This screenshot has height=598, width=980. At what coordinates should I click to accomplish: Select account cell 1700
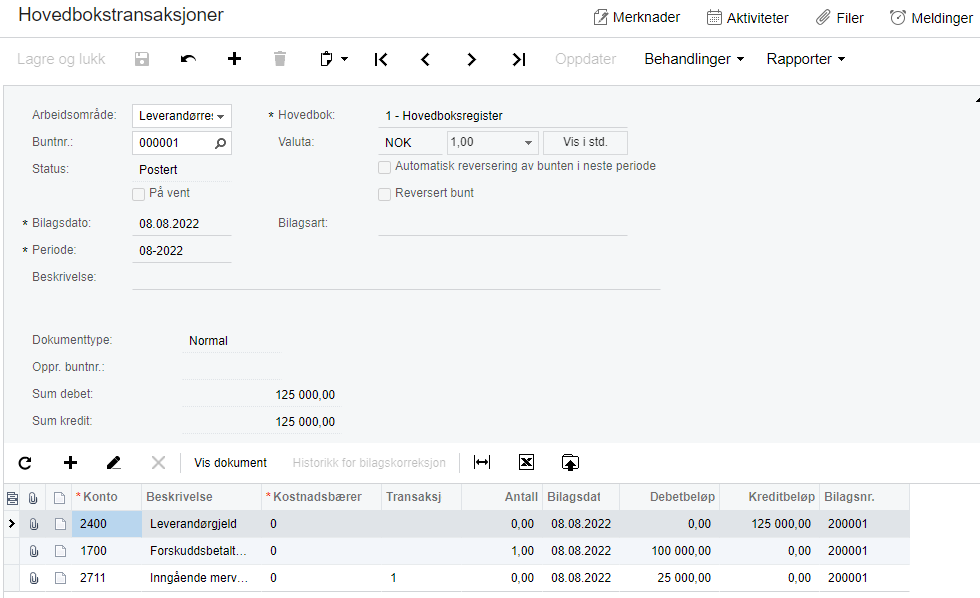coord(107,551)
